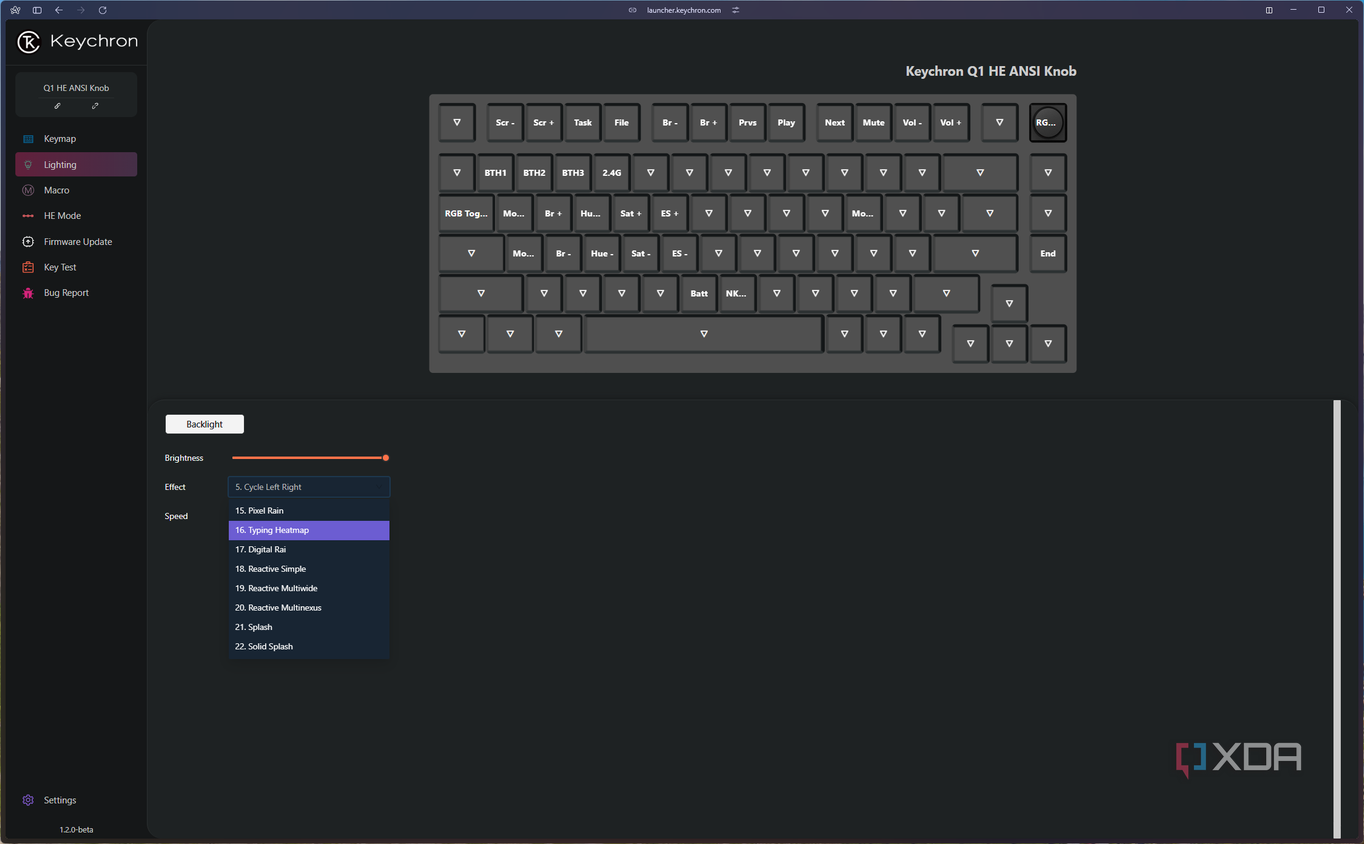The height and width of the screenshot is (844, 1364).
Task: Open the Keymap section icon
Action: (28, 139)
